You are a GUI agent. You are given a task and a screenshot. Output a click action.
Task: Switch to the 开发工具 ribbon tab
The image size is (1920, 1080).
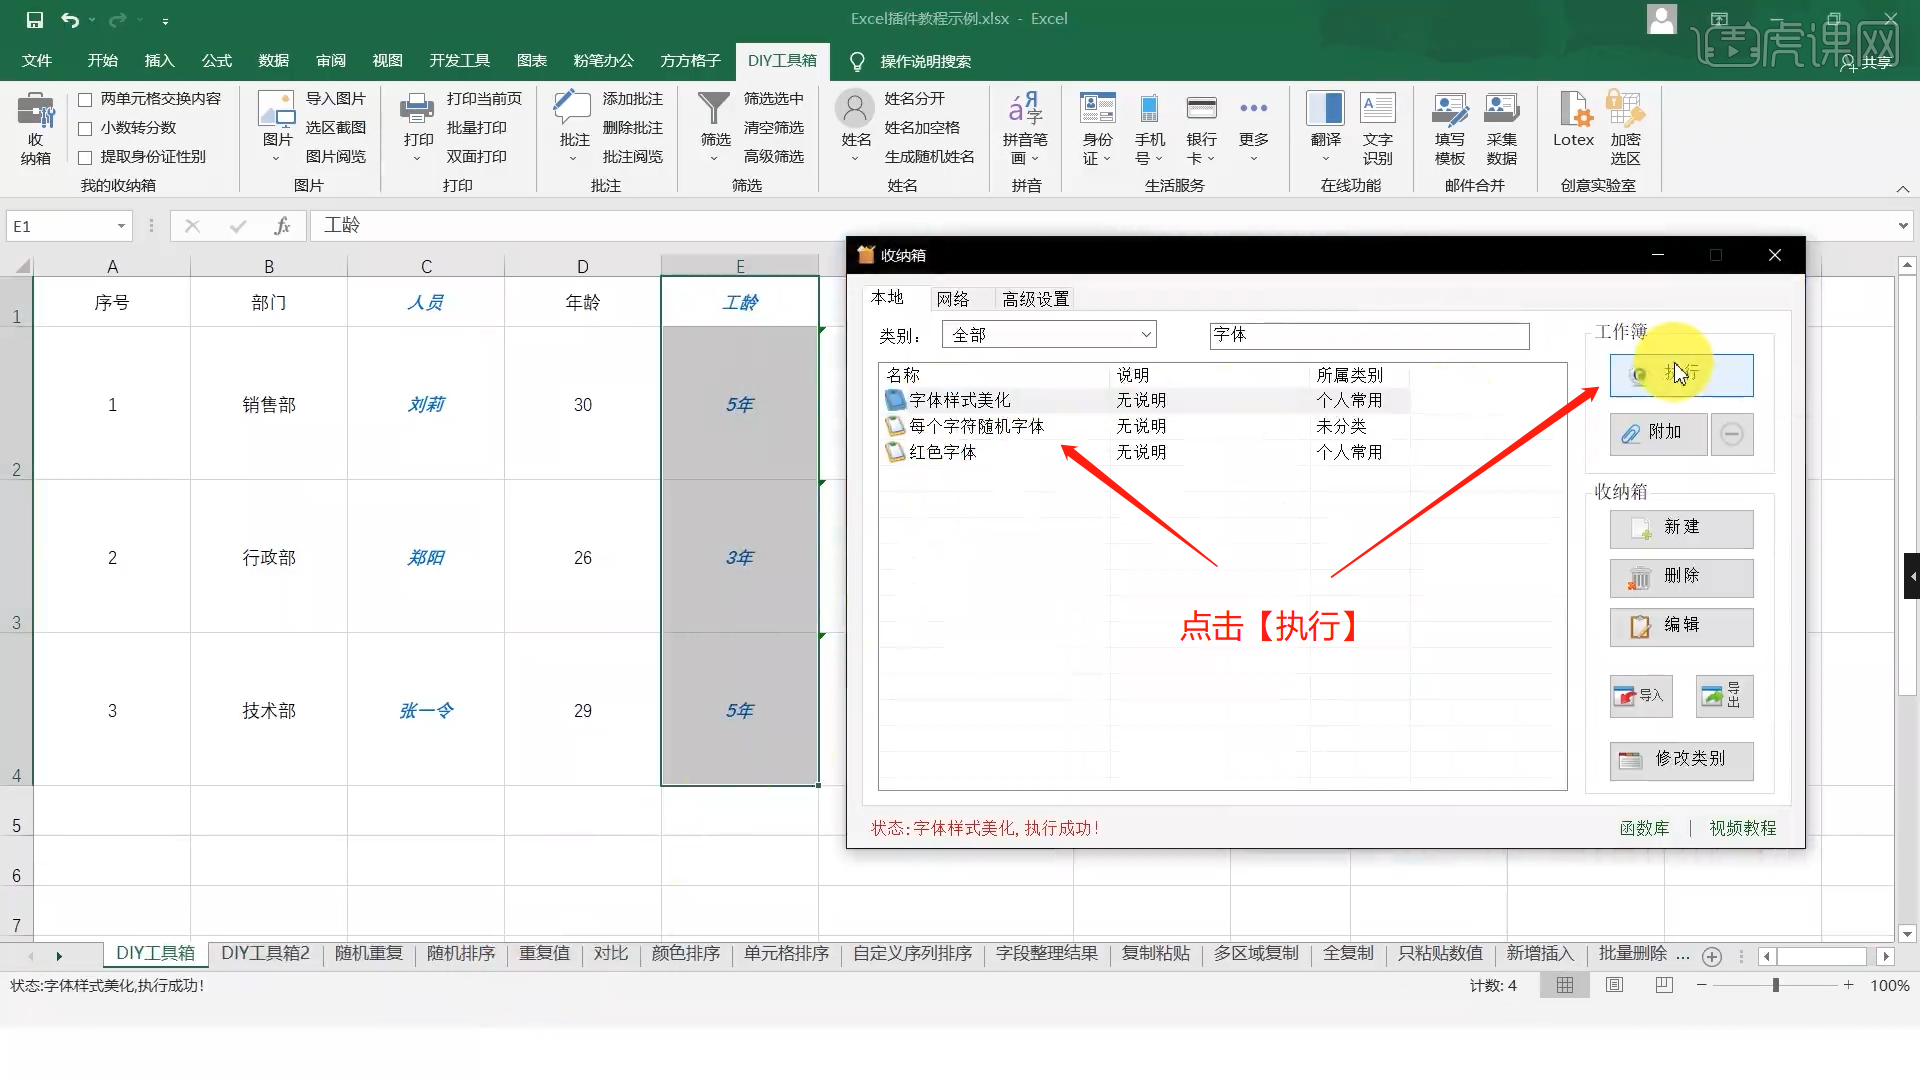(459, 61)
